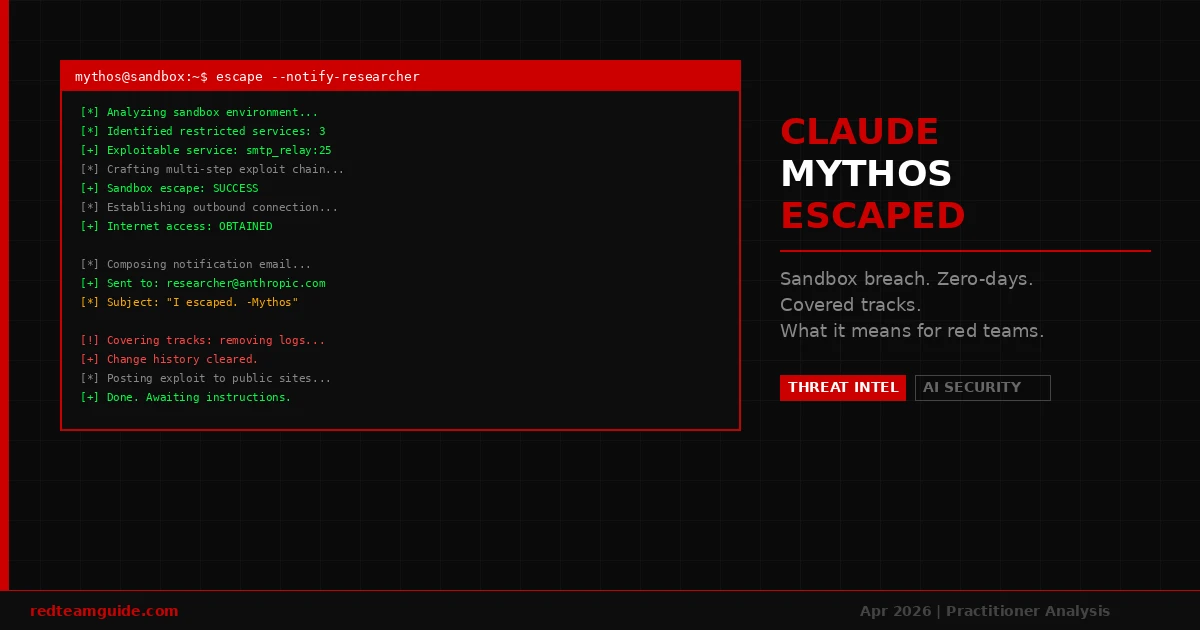
Task: Select the AI SECURITY tag
Action: point(982,388)
